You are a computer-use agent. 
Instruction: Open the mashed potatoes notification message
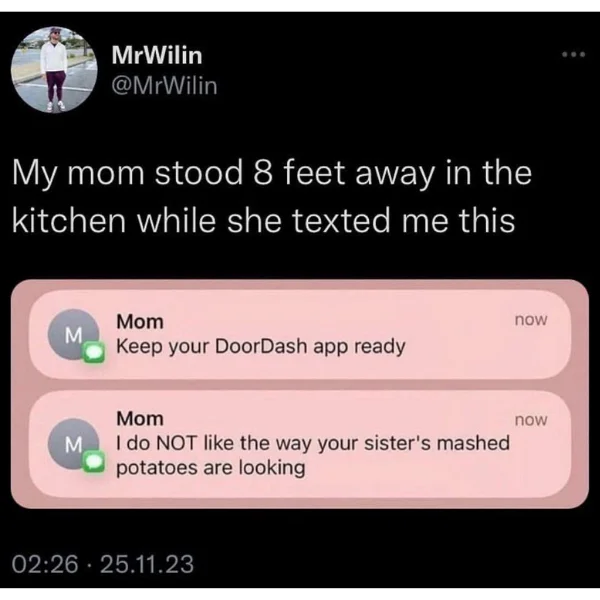[x=300, y=444]
